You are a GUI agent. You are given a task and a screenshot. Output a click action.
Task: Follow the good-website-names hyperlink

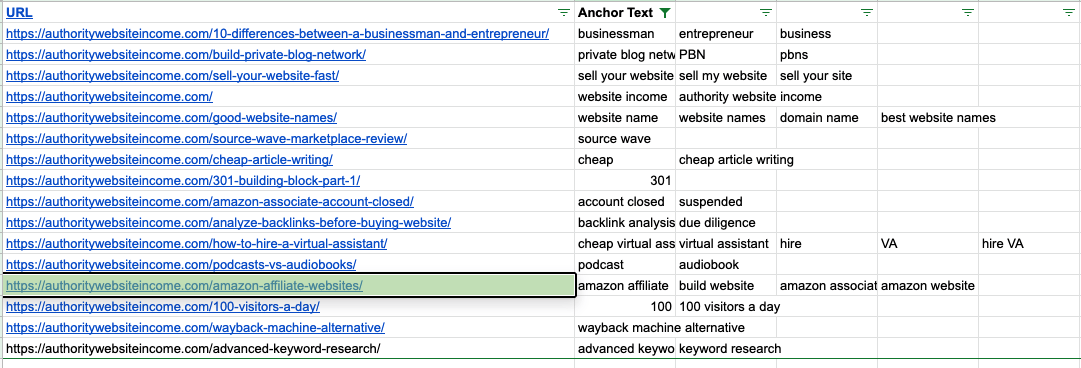tap(171, 118)
